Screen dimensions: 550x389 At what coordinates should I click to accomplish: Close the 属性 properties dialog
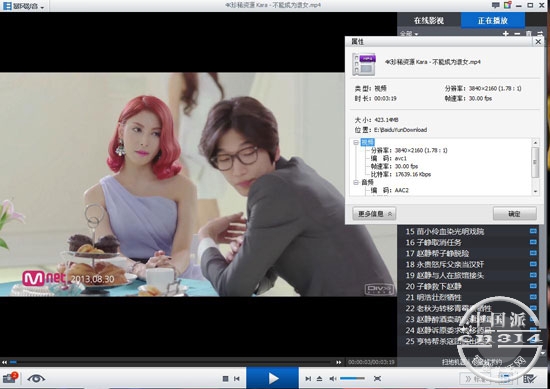tap(538, 41)
